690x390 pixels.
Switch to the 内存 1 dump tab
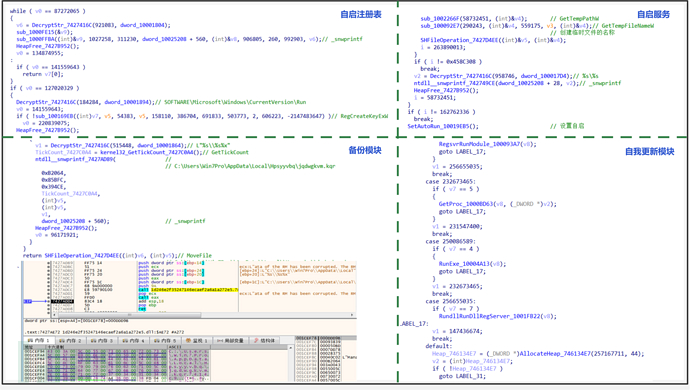[40, 341]
